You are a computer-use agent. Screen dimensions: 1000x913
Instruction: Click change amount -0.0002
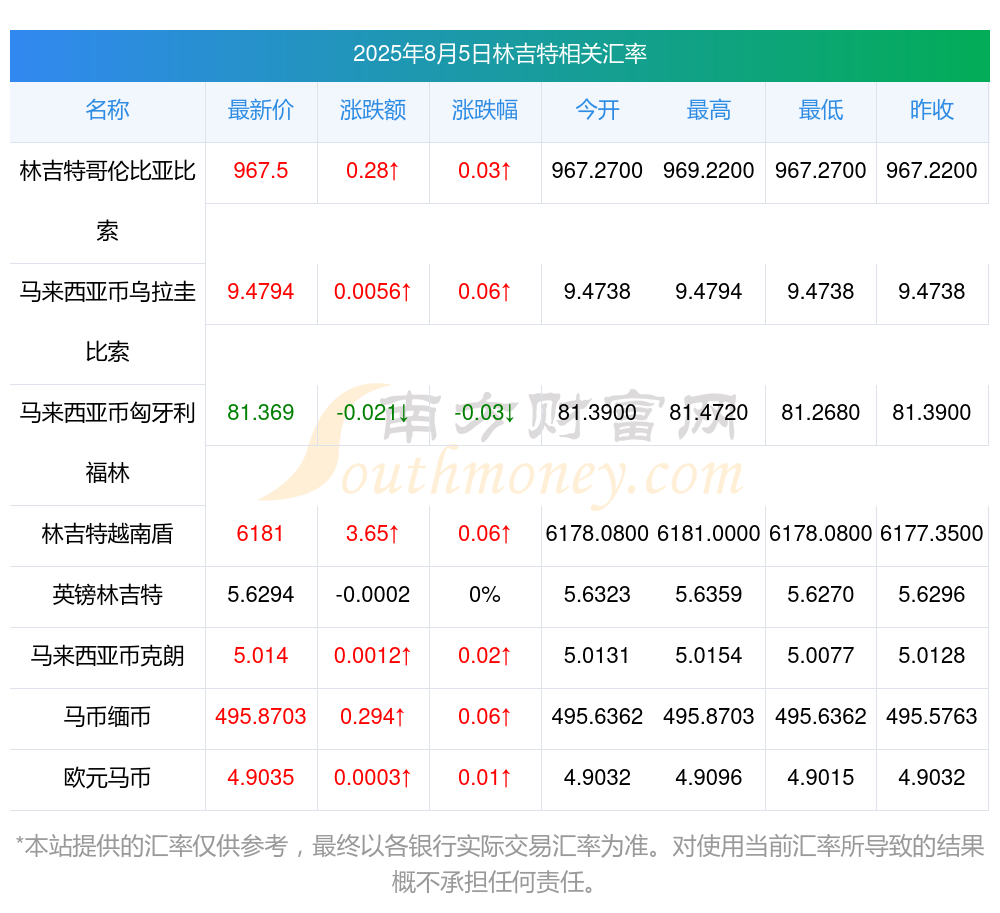(372, 595)
